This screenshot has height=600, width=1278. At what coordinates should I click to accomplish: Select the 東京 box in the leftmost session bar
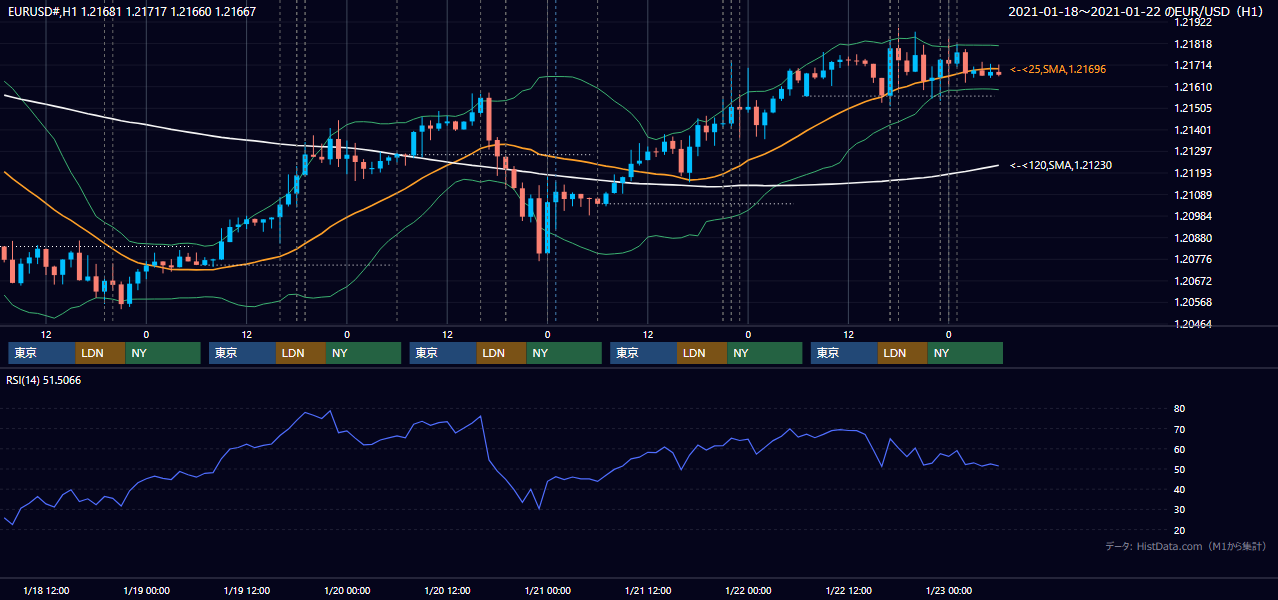coord(42,353)
